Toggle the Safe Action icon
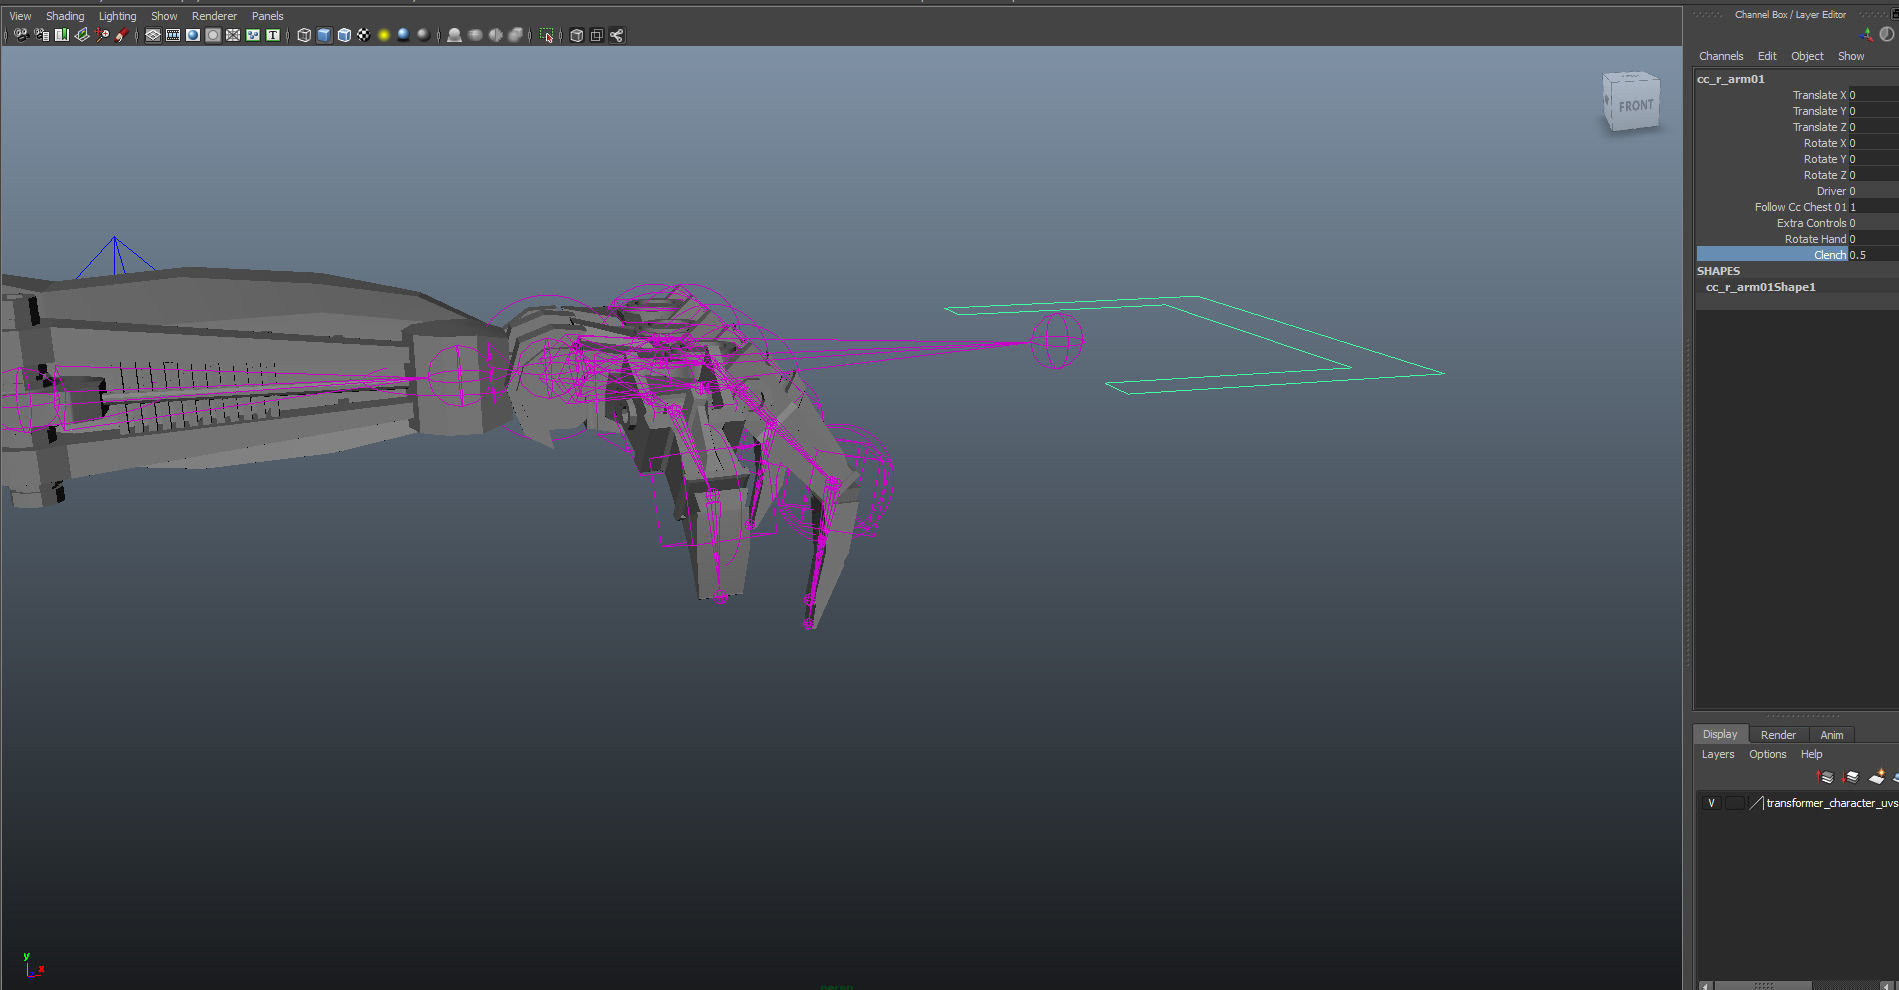Image resolution: width=1899 pixels, height=990 pixels. (x=253, y=35)
